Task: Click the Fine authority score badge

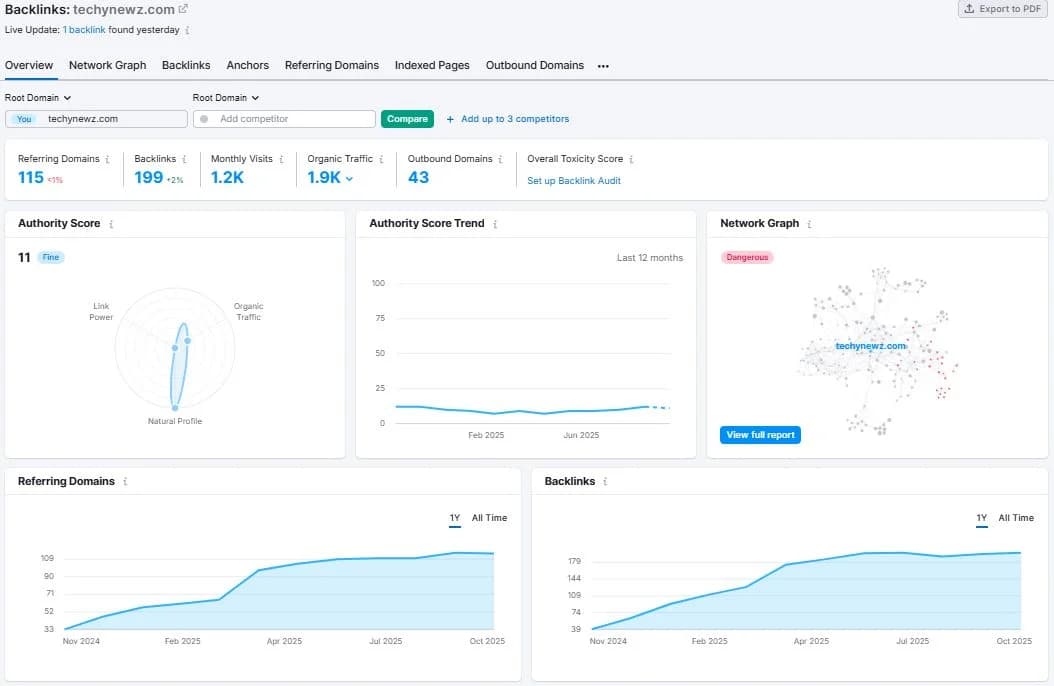Action: point(50,257)
